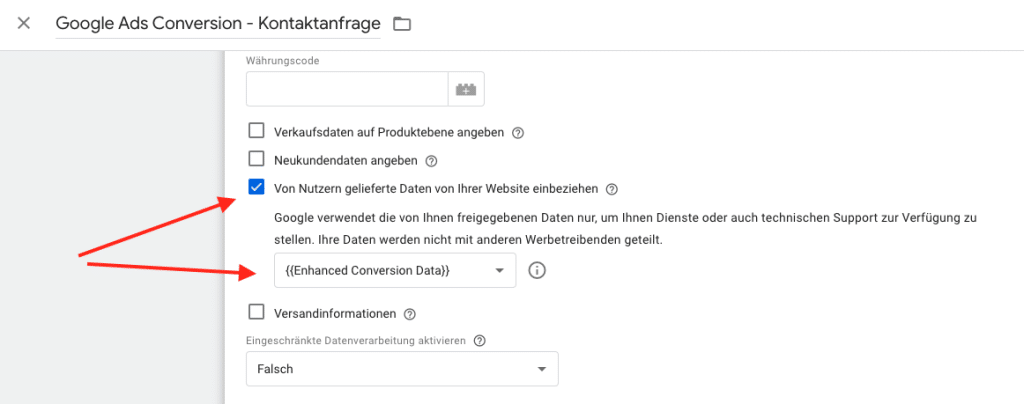Open the Falsch dropdown

(x=402, y=369)
